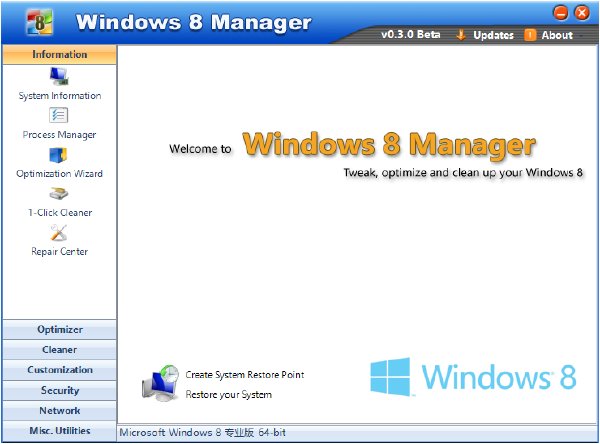Viewport: 600px width, 444px height.
Task: Open System Information icon
Action: pos(59,76)
